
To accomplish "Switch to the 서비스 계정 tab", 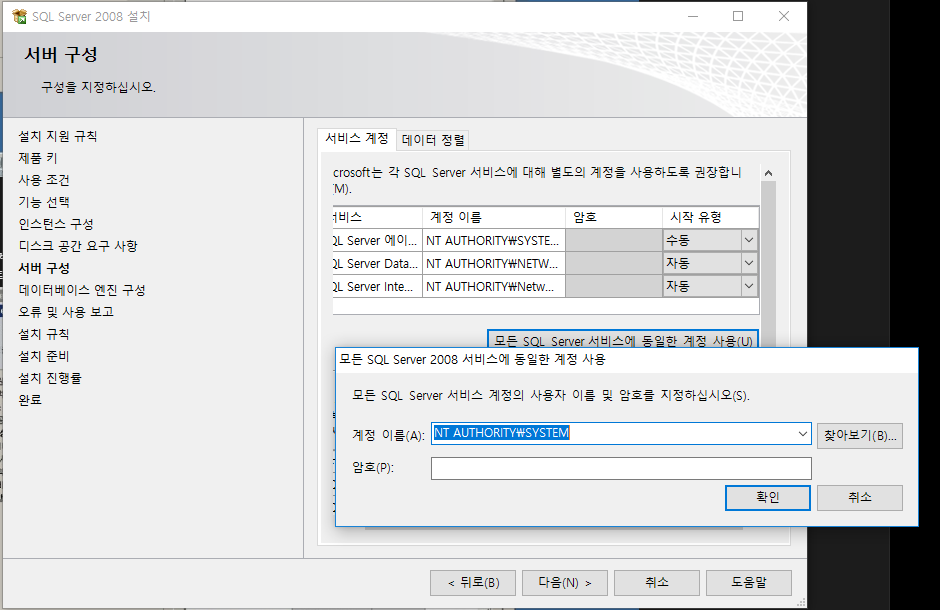I will point(357,138).
